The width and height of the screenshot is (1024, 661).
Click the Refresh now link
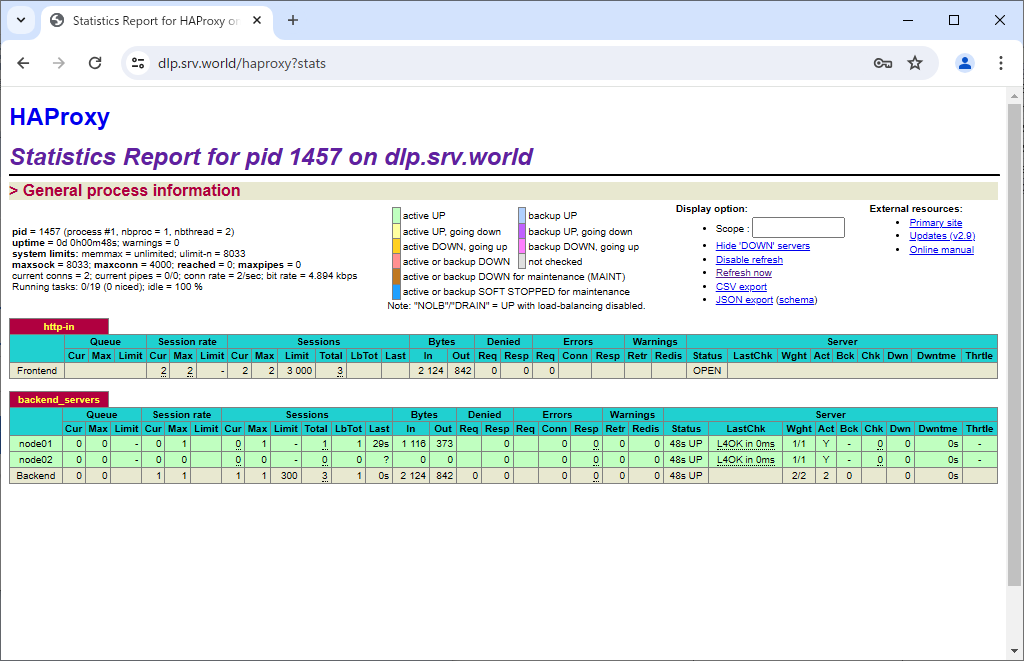click(743, 273)
